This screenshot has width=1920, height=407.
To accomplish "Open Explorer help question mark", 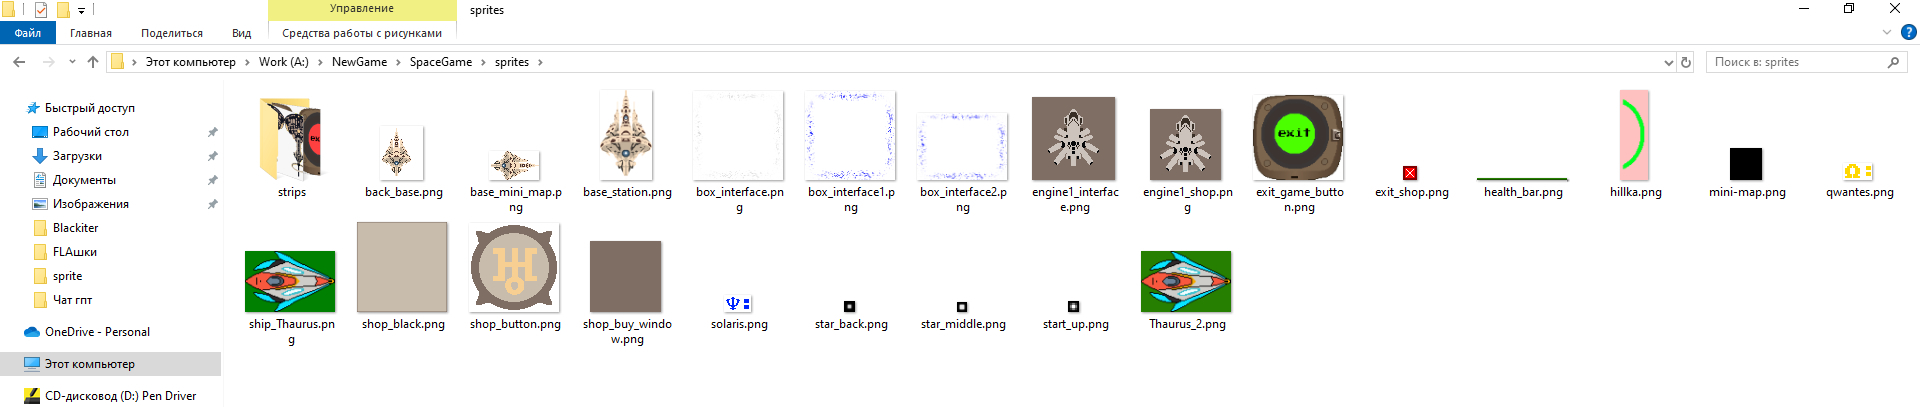I will click(1908, 33).
